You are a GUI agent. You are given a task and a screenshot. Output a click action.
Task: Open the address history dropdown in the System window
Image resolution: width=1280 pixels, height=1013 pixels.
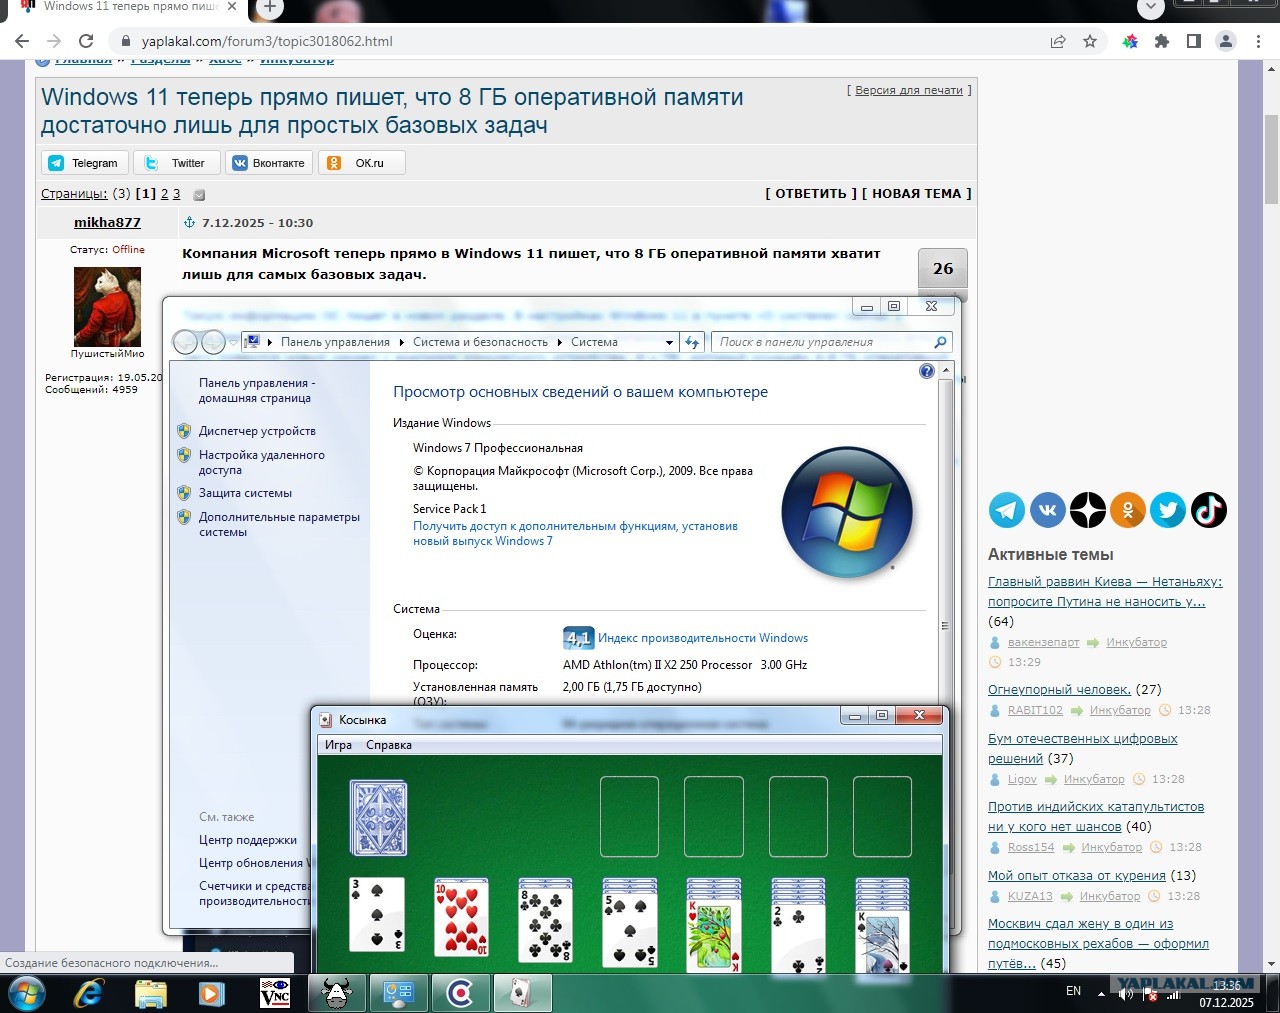pyautogui.click(x=670, y=342)
